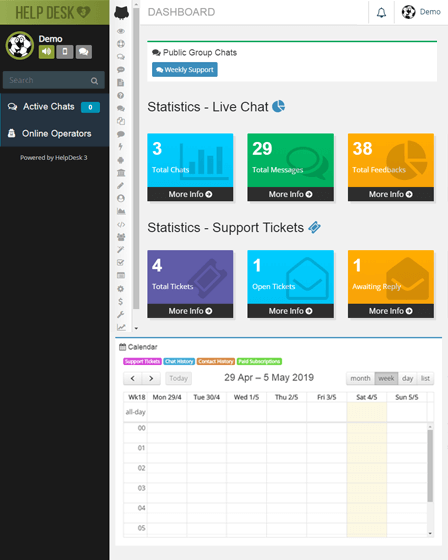The width and height of the screenshot is (448, 560).
Task: Click the Demo profile avatar in left panel
Action: 20,45
